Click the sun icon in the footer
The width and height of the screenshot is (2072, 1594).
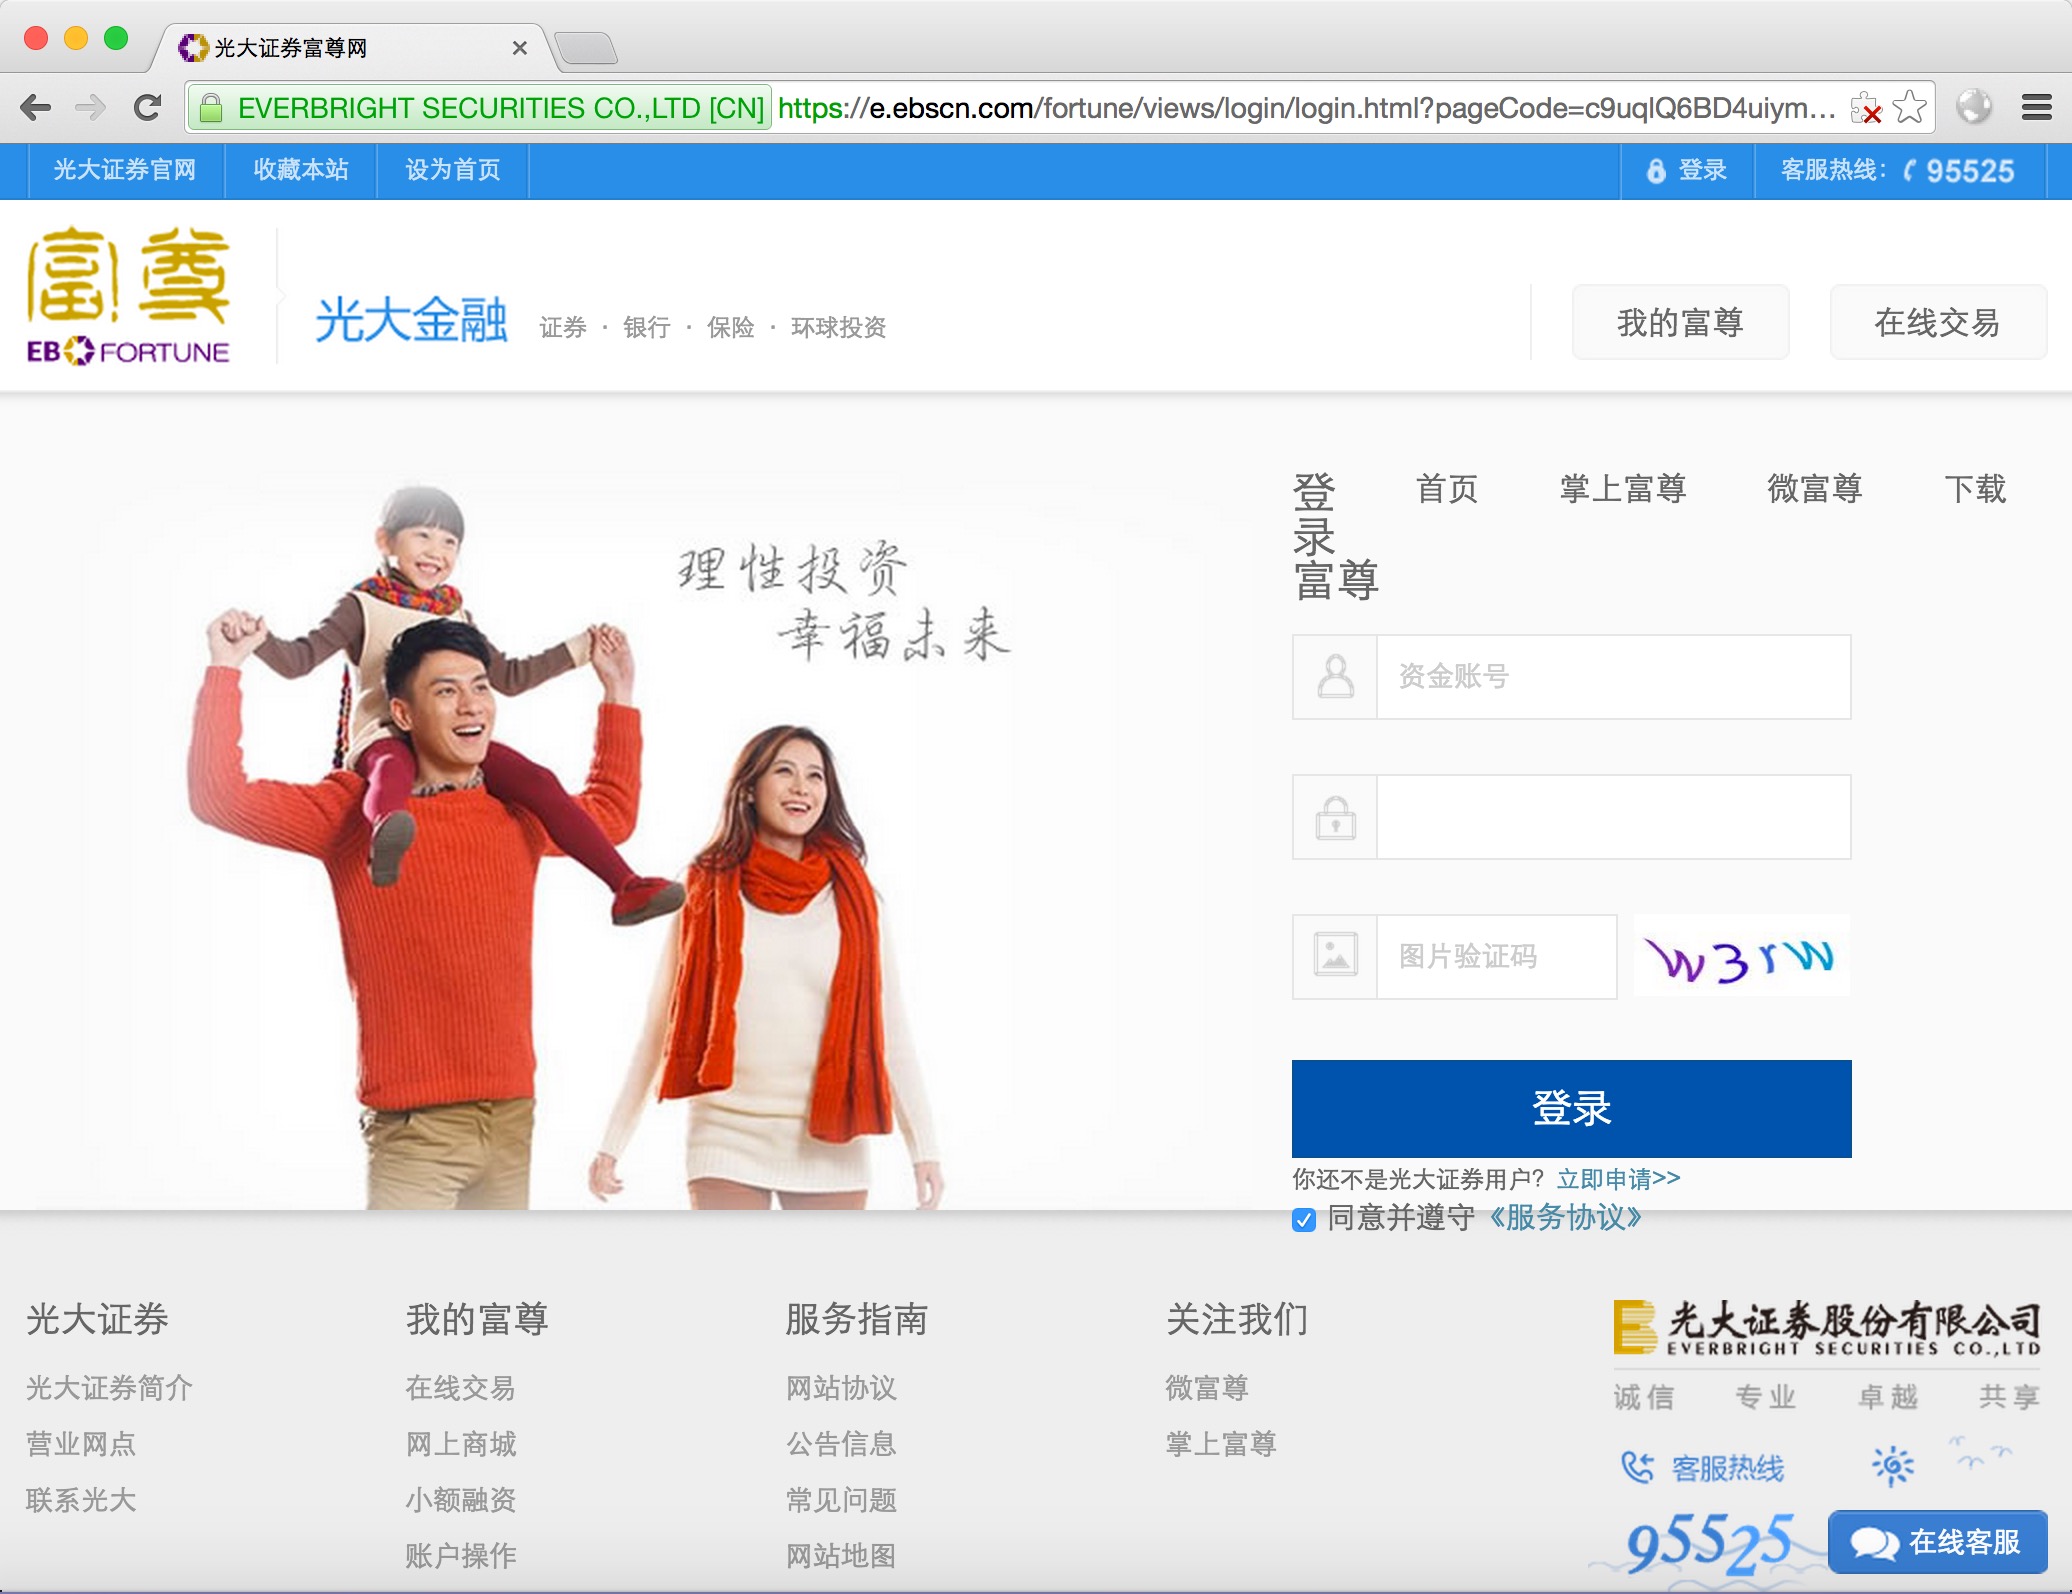(1892, 1466)
